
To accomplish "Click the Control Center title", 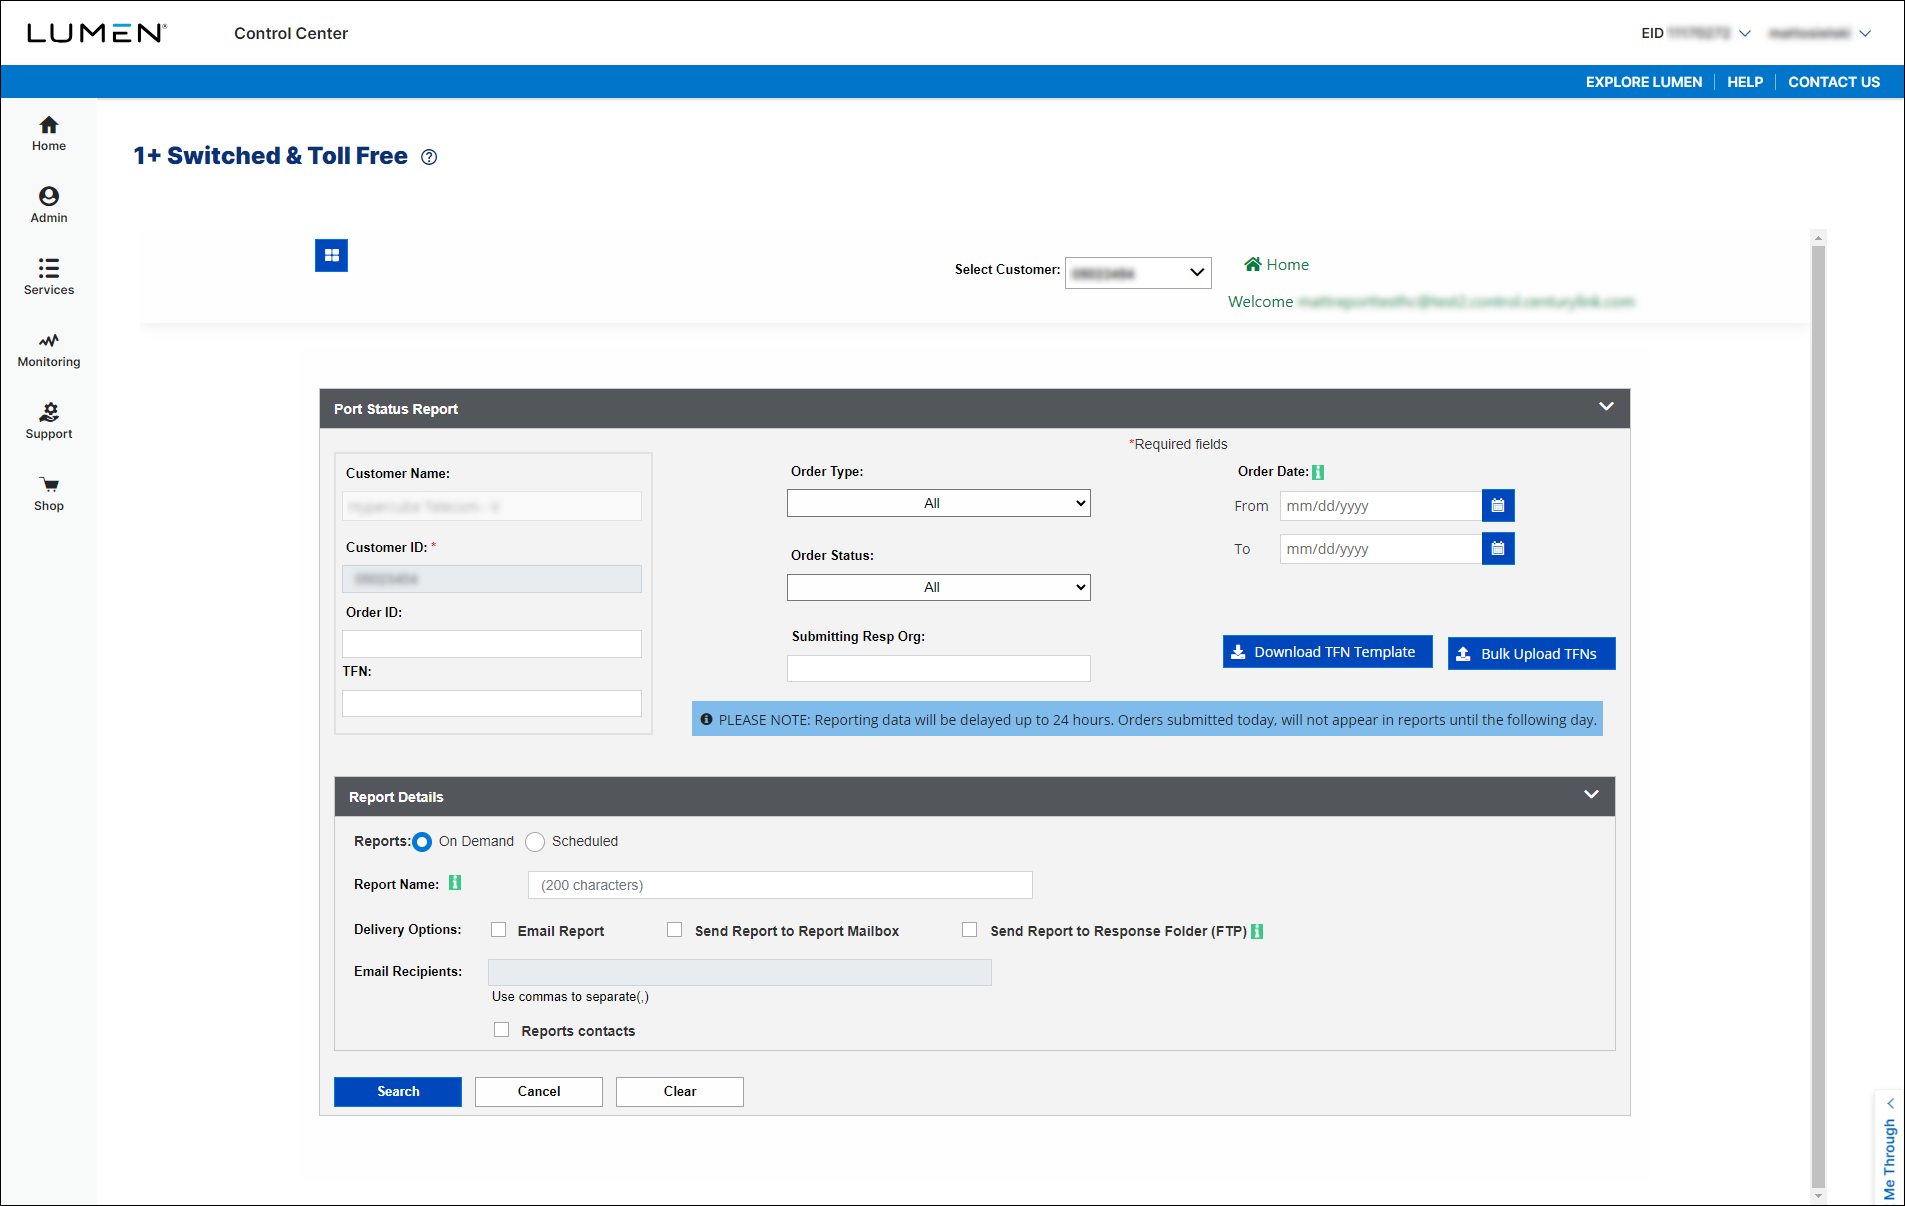I will (x=291, y=33).
